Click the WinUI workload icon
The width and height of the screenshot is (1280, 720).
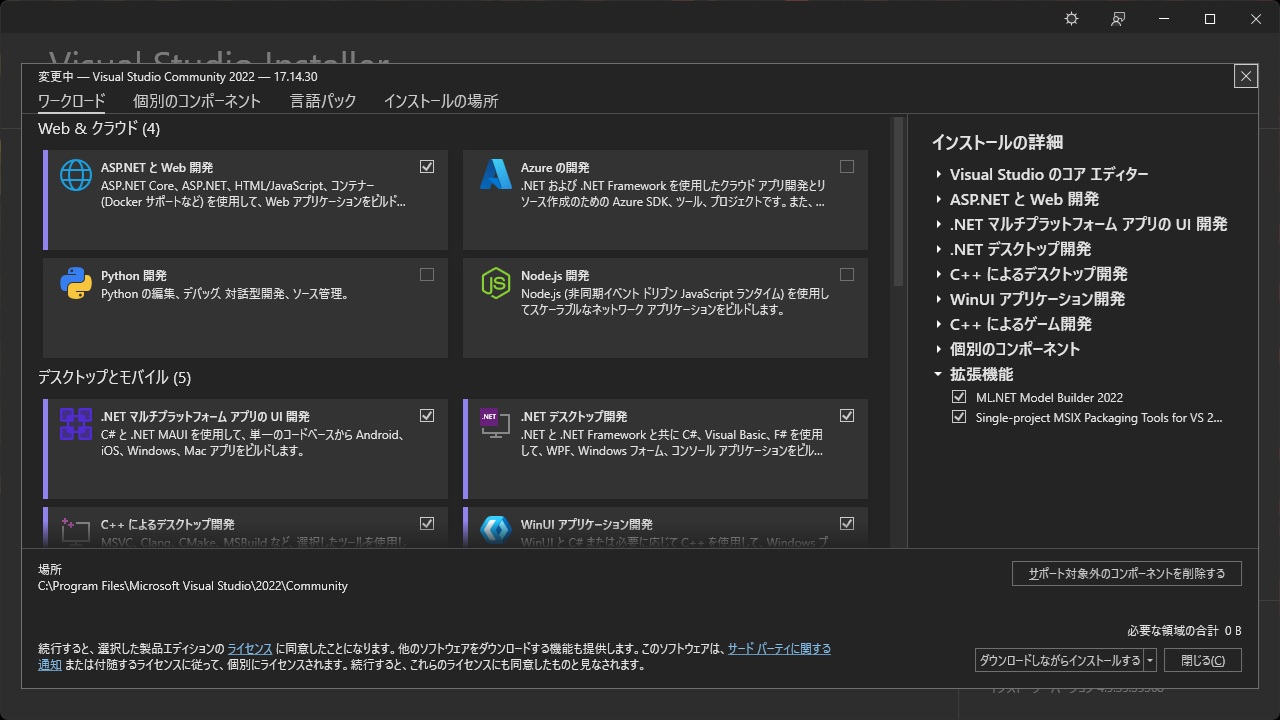[x=496, y=529]
